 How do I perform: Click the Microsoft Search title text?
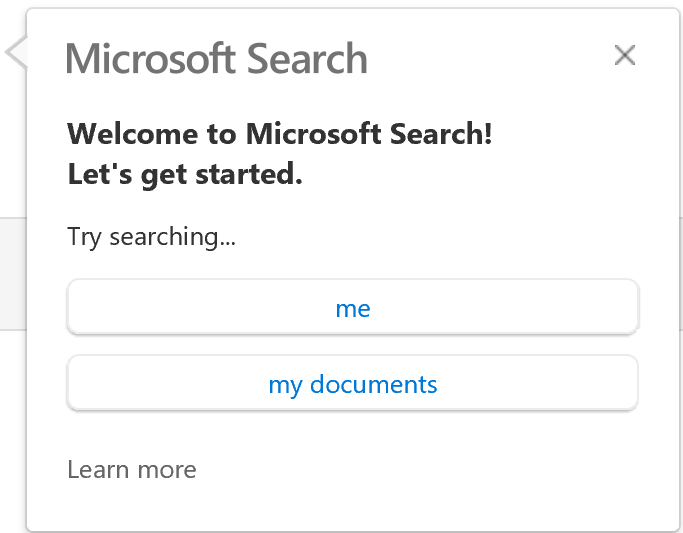click(216, 58)
